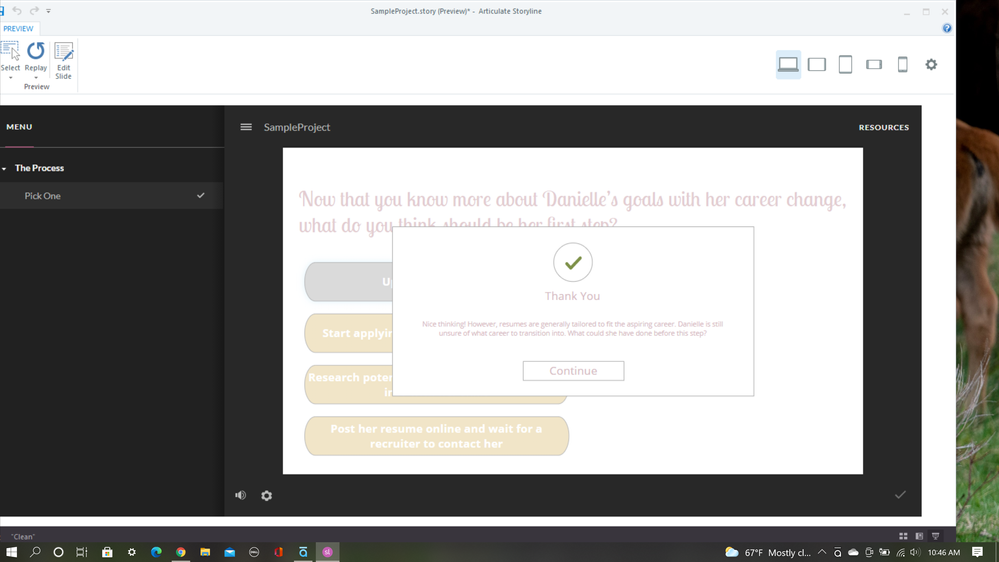
Task: Click the green checkmark circle in feedback
Action: [x=573, y=262]
